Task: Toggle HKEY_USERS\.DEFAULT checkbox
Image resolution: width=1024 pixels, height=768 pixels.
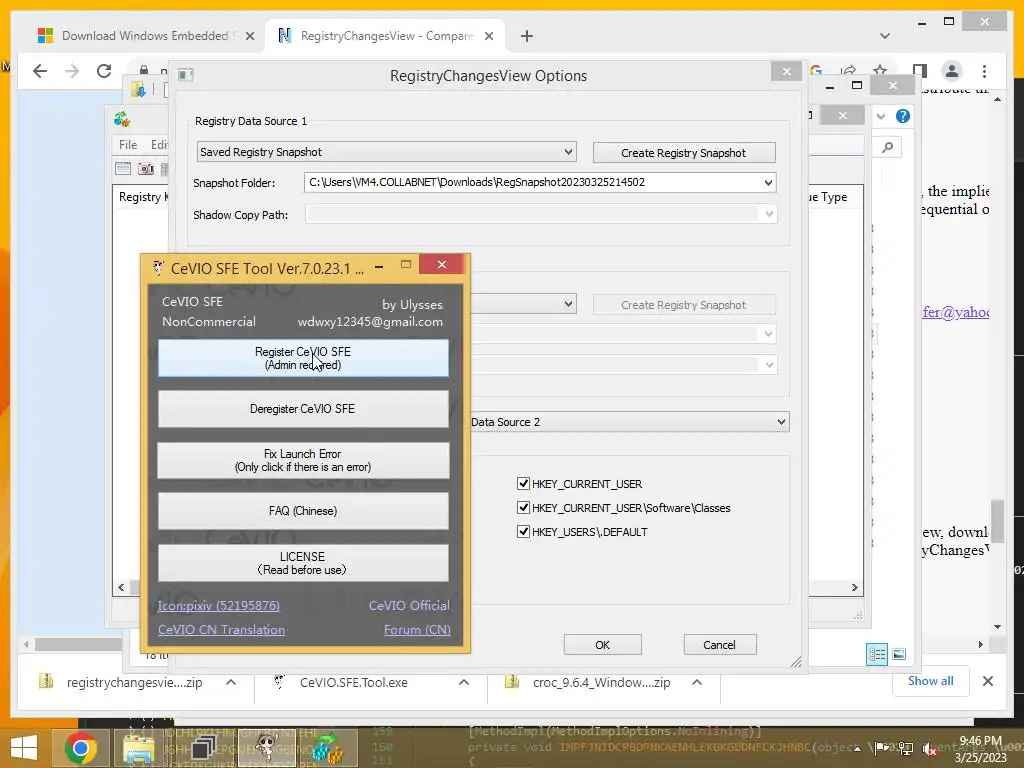Action: (x=523, y=532)
